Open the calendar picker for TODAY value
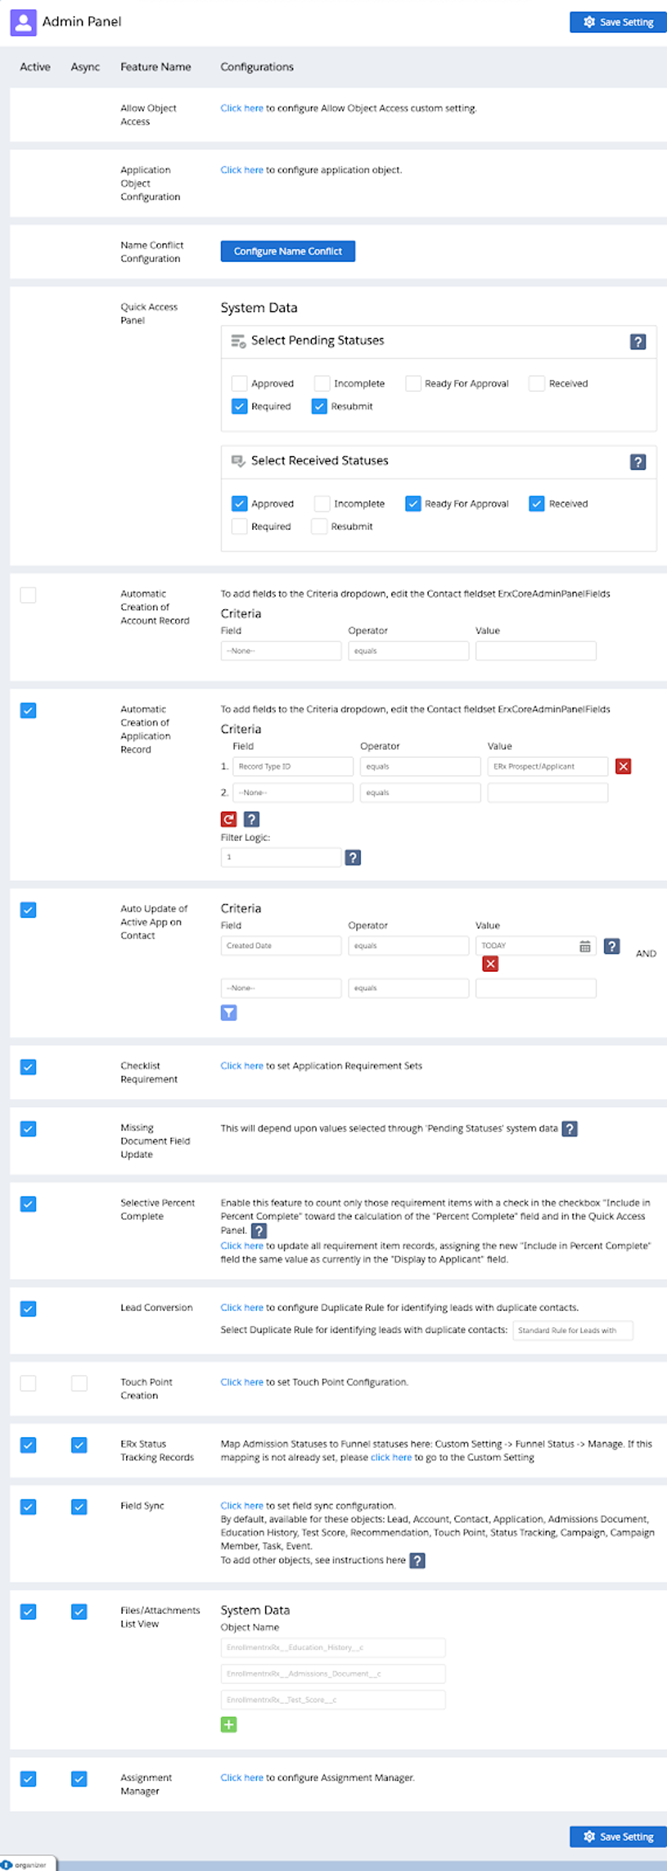The image size is (667, 1871). (585, 946)
